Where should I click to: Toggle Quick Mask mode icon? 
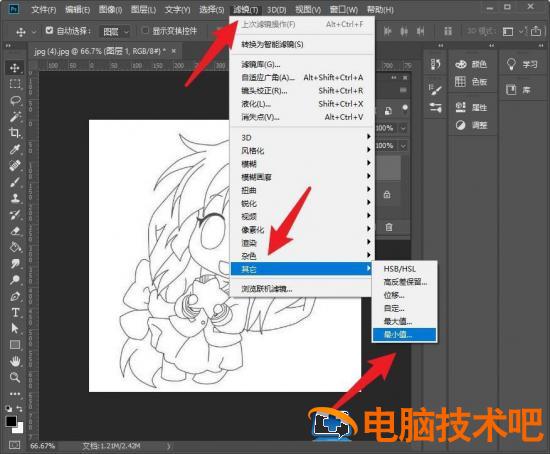pyautogui.click(x=14, y=445)
